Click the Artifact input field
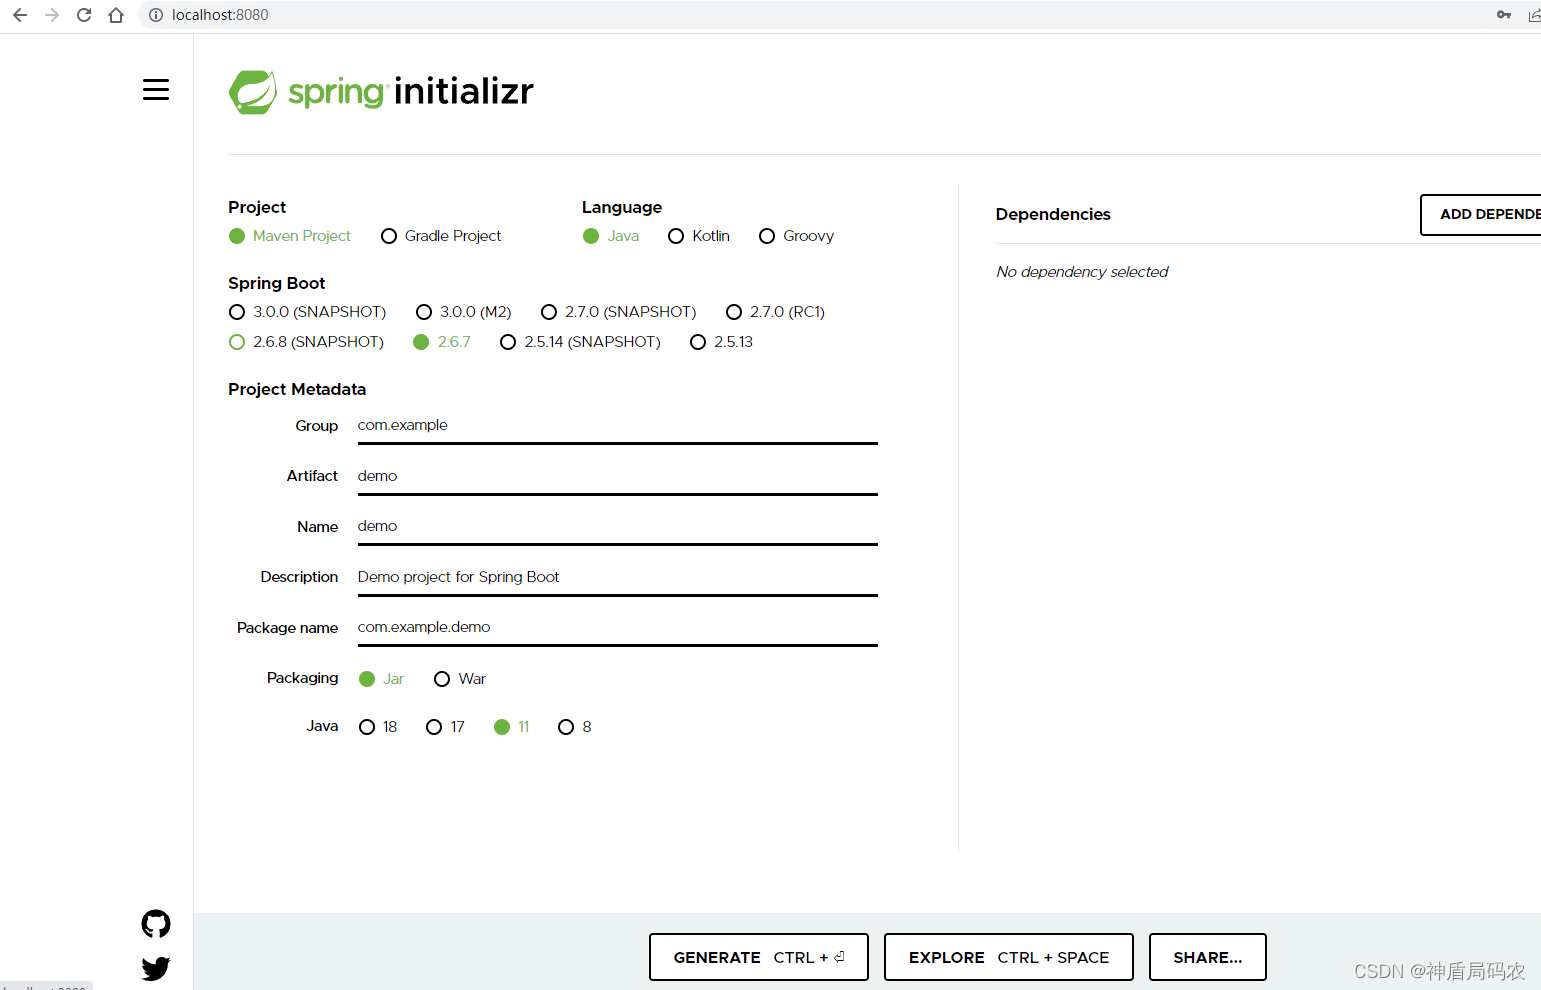Viewport: 1541px width, 990px height. pos(618,477)
